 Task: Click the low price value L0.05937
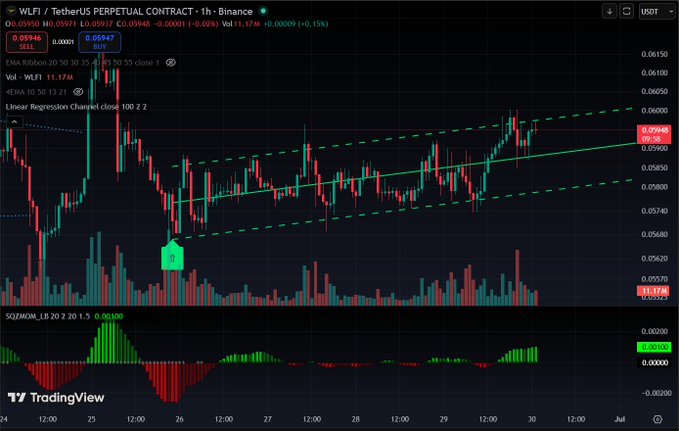[x=97, y=24]
